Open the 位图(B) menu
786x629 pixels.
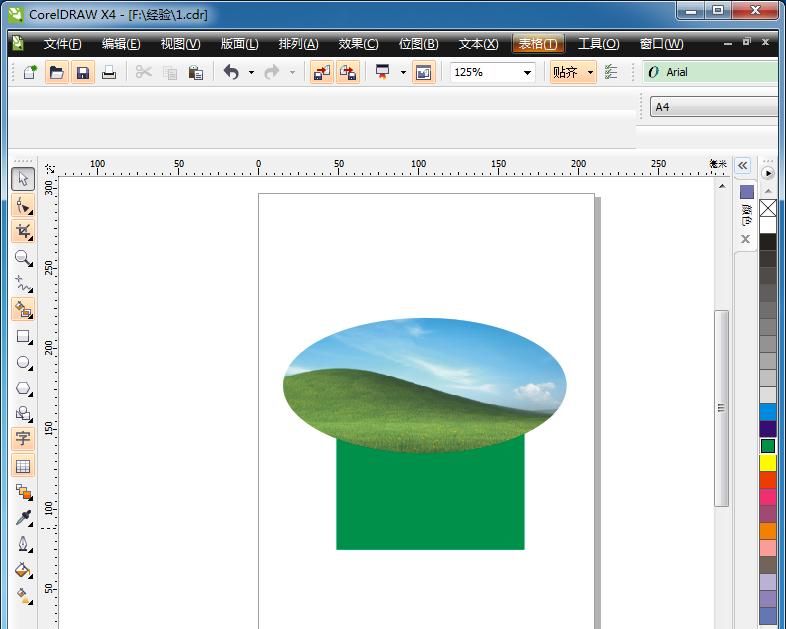coord(418,44)
